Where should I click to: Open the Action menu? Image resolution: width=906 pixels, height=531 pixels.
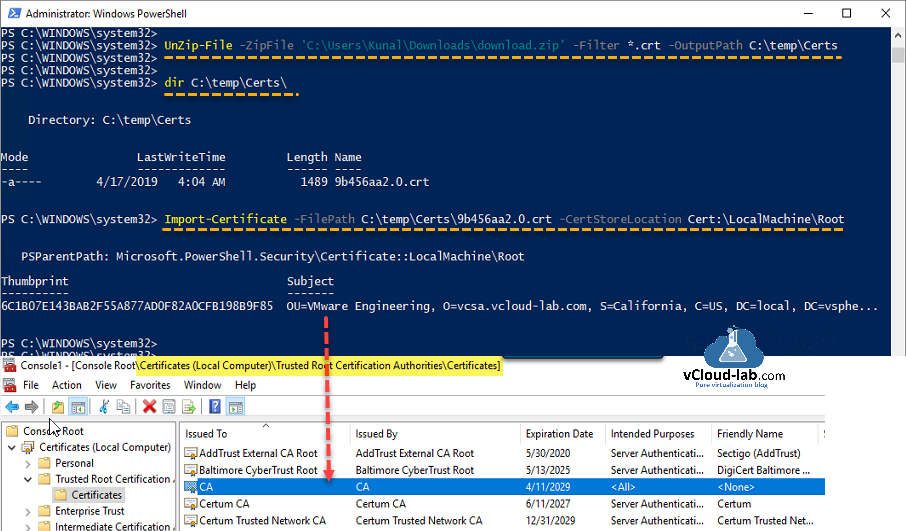coord(66,385)
